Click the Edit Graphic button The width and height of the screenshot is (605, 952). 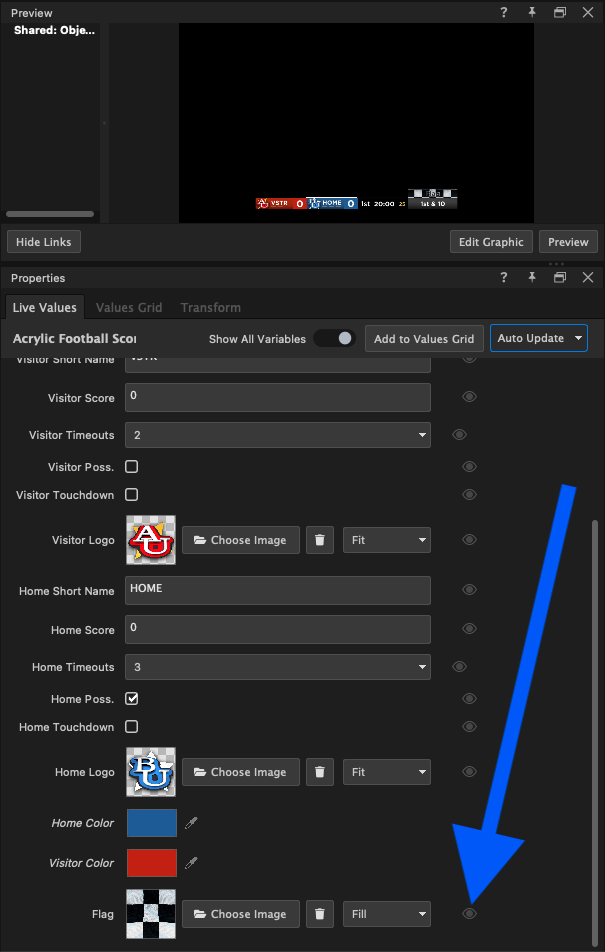491,242
